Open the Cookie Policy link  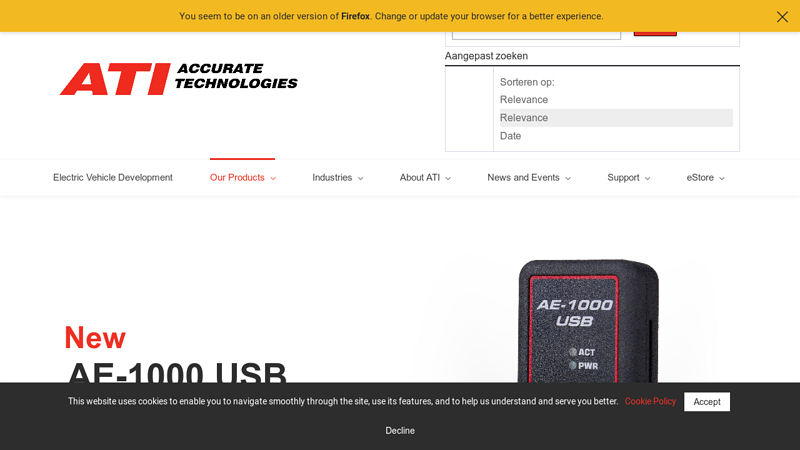point(650,402)
